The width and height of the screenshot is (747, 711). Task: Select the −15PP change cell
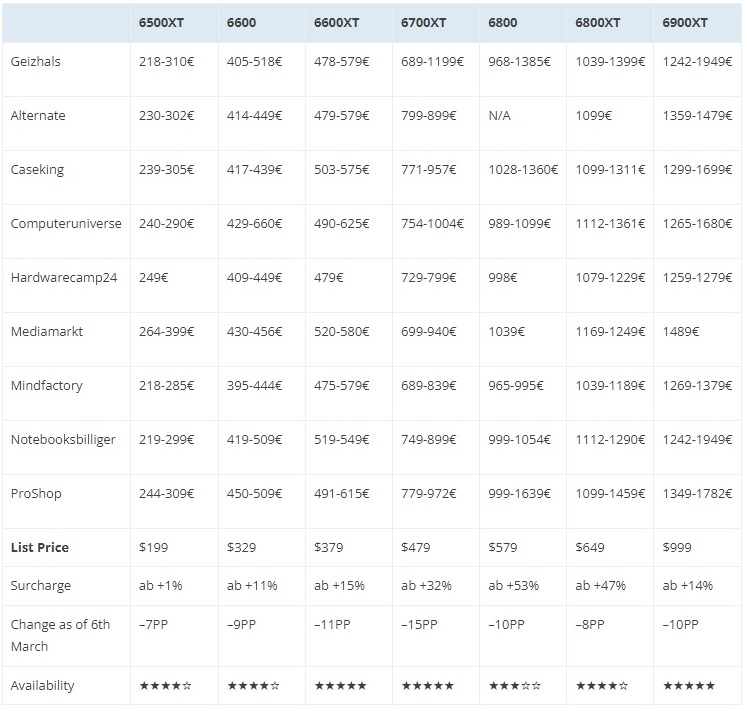click(420, 625)
